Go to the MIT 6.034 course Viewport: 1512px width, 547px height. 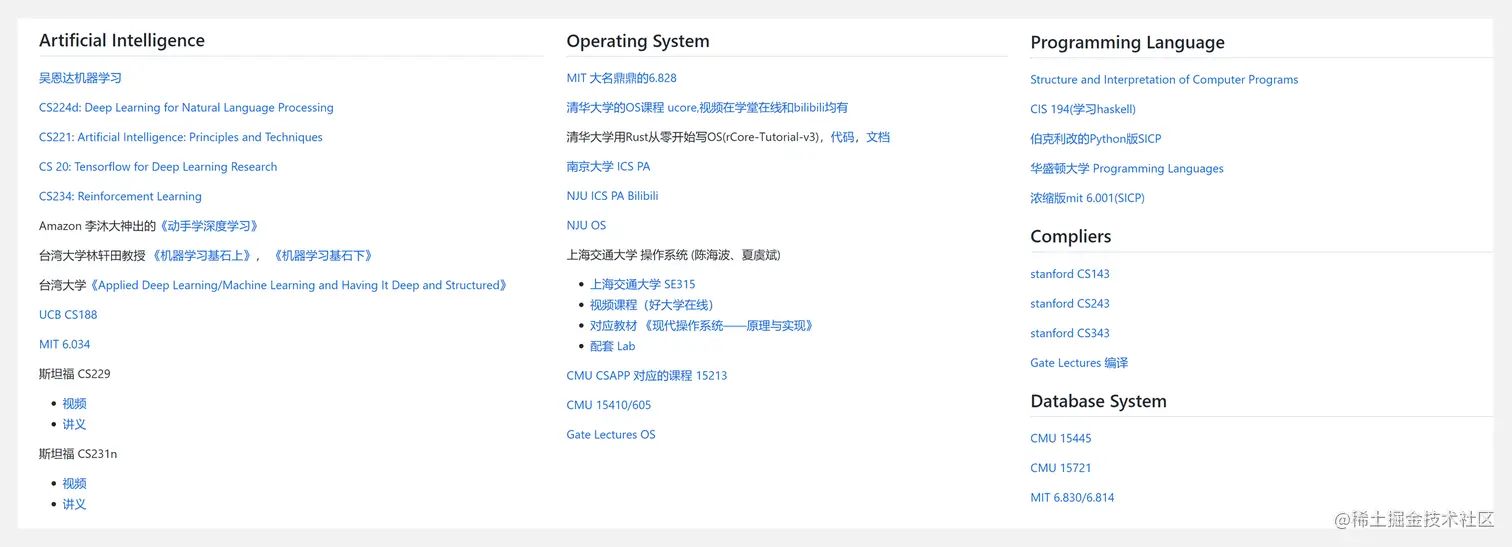click(x=65, y=345)
